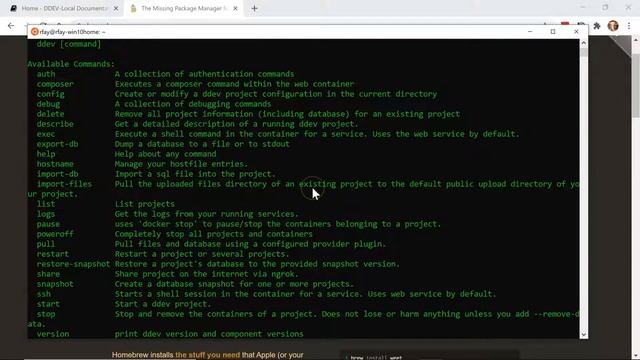The height and width of the screenshot is (360, 640).
Task: Click the 'composer' command text
Action: 55,84
